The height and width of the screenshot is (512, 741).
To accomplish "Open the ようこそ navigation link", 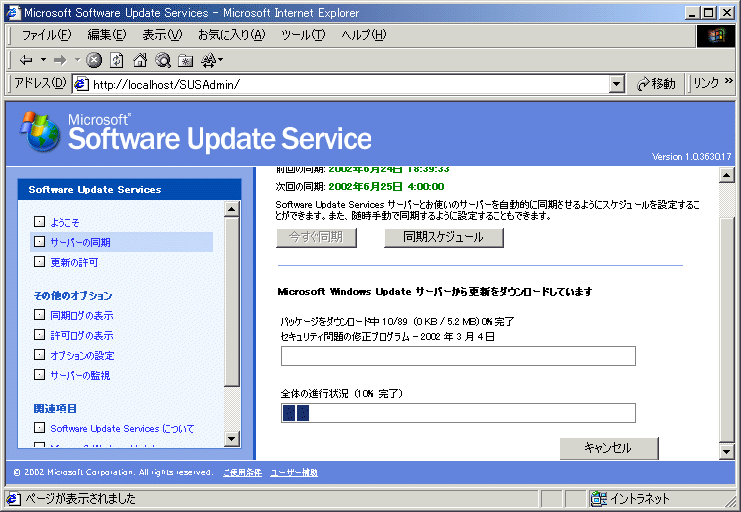I will click(65, 222).
